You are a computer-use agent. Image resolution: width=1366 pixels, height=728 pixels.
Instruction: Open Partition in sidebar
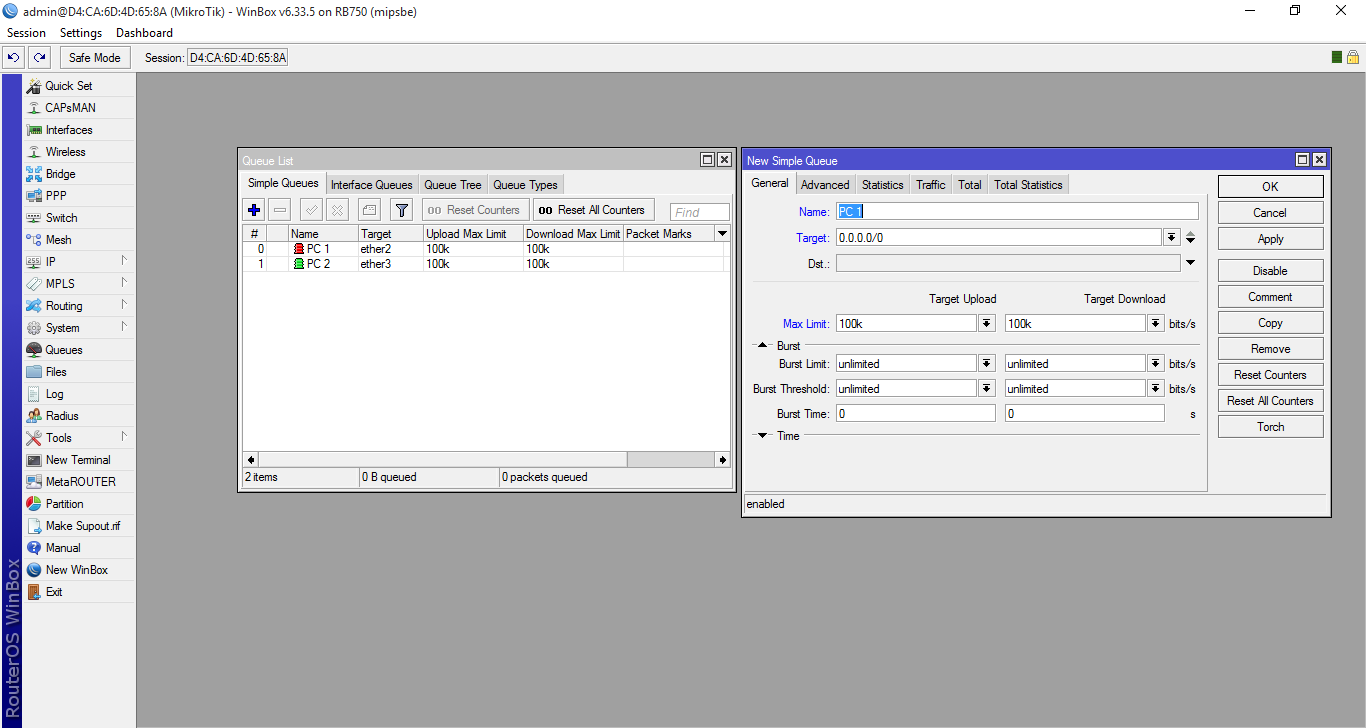coord(64,504)
